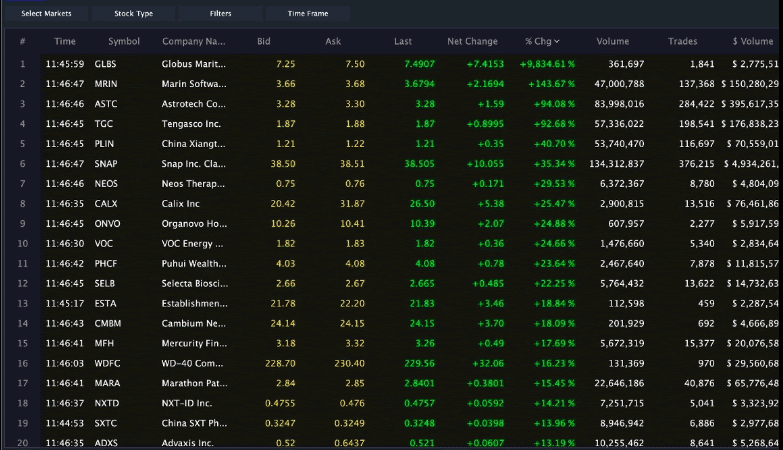Click Last price 229.56 for WDFC
Viewport: 783px width, 450px height.
pos(419,364)
